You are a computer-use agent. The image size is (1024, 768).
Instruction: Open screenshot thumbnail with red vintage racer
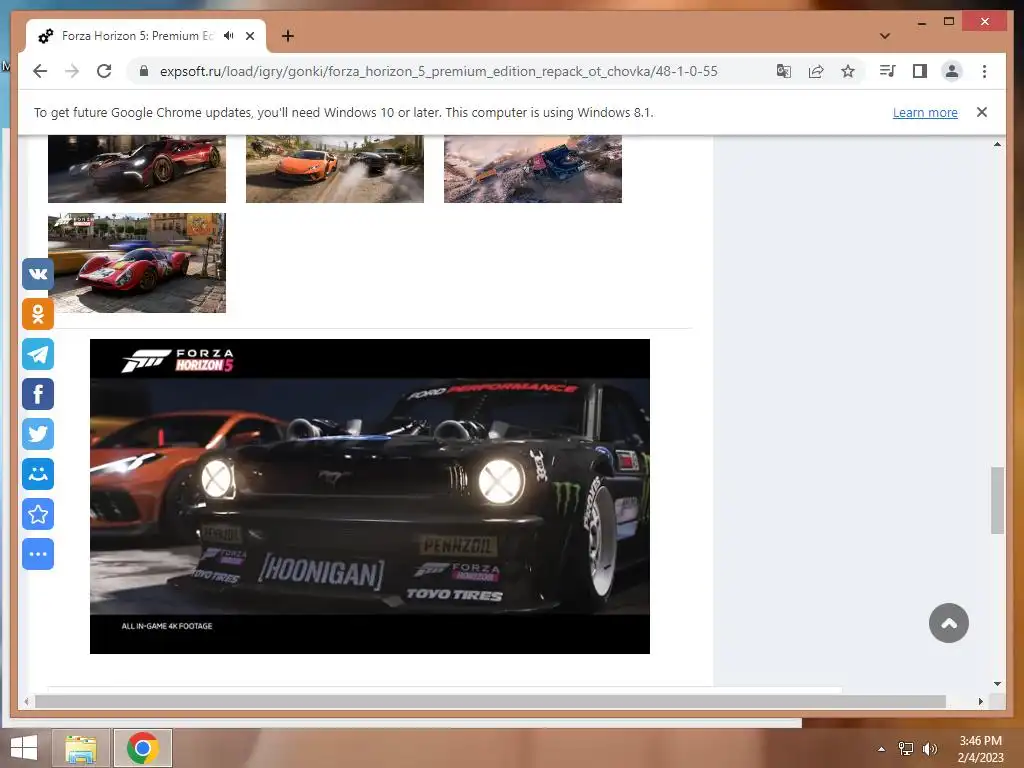pos(137,263)
